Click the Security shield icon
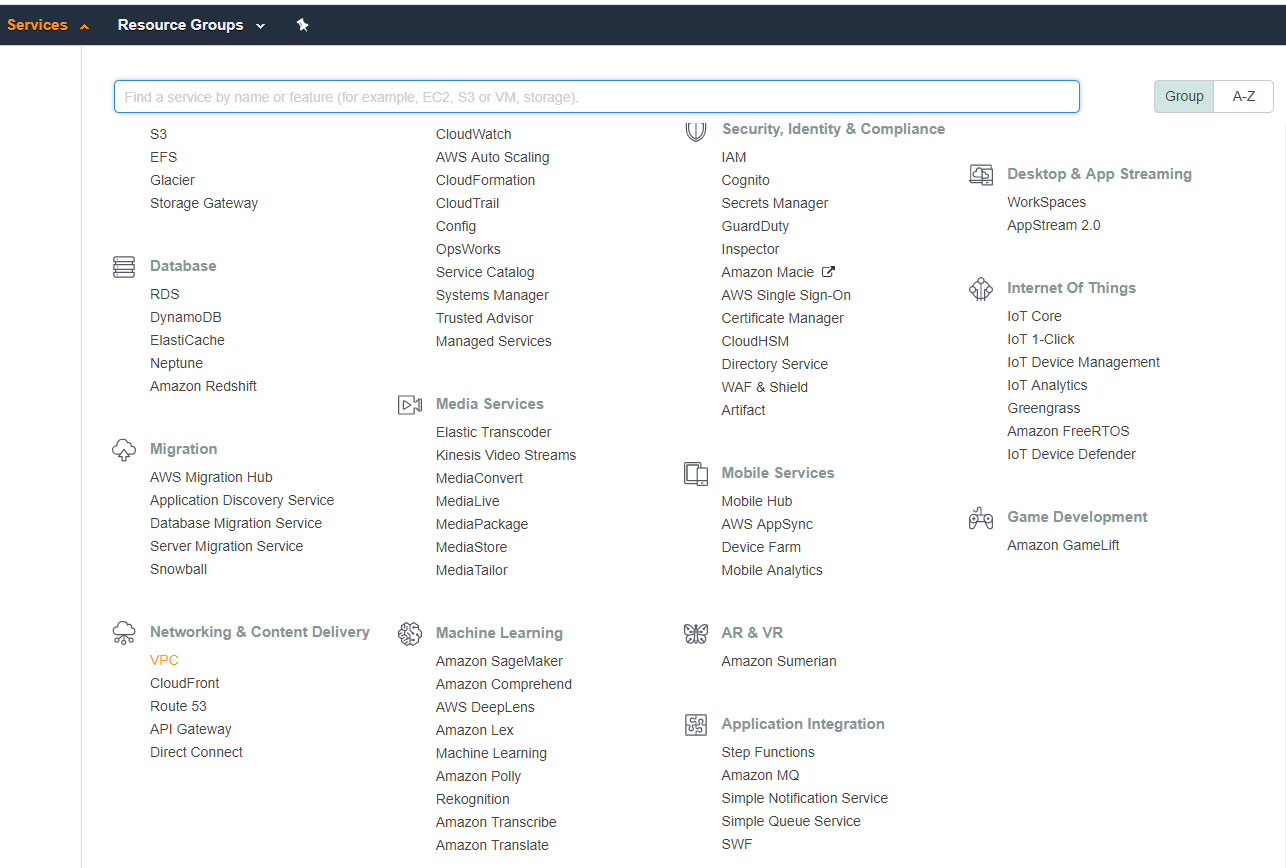 click(696, 130)
